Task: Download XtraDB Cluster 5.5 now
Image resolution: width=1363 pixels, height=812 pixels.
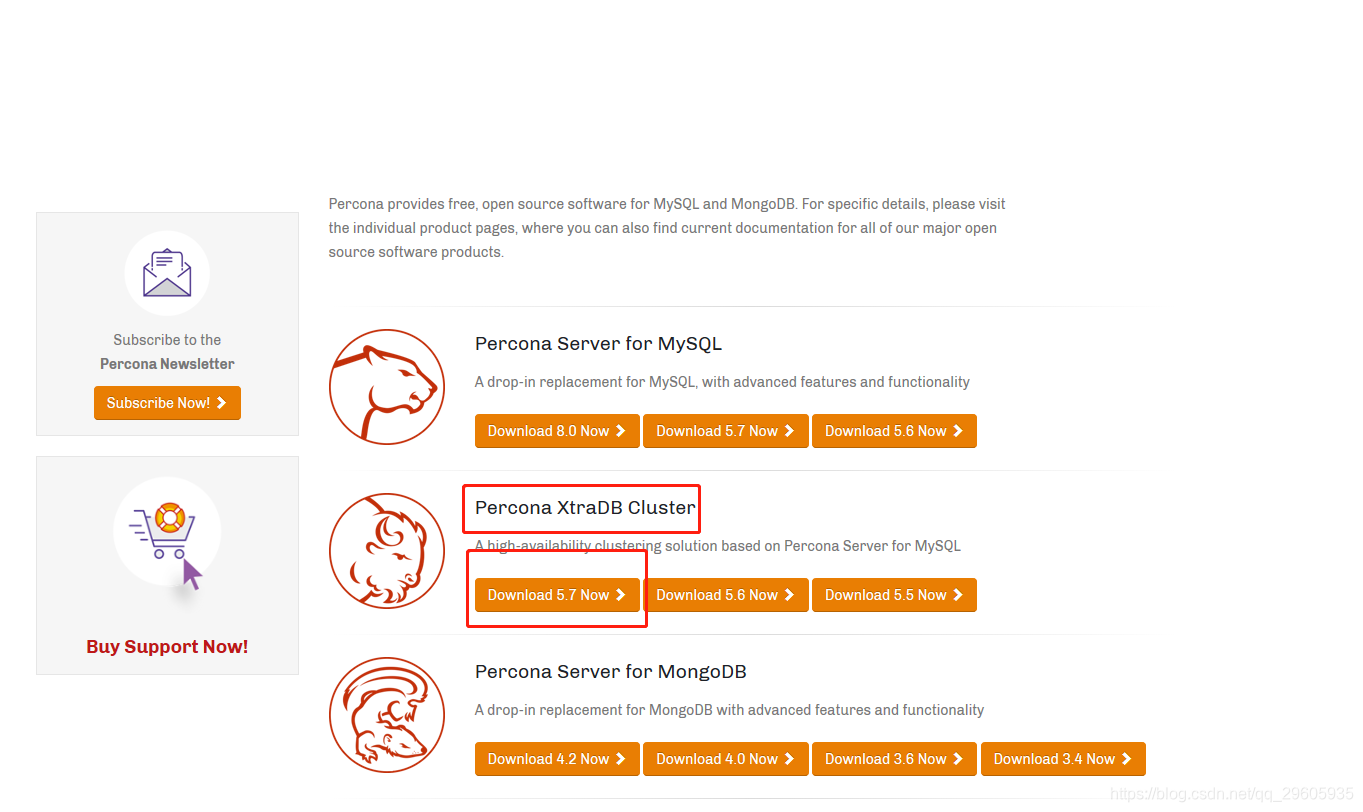Action: click(894, 595)
